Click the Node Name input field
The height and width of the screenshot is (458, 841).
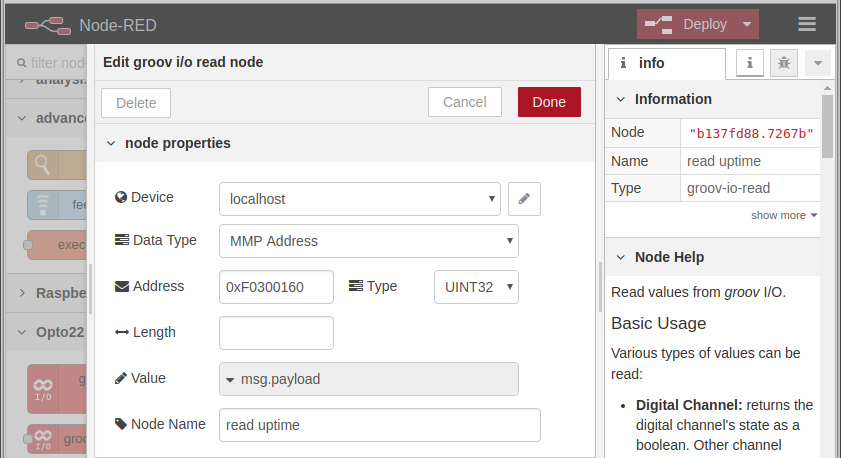click(380, 425)
